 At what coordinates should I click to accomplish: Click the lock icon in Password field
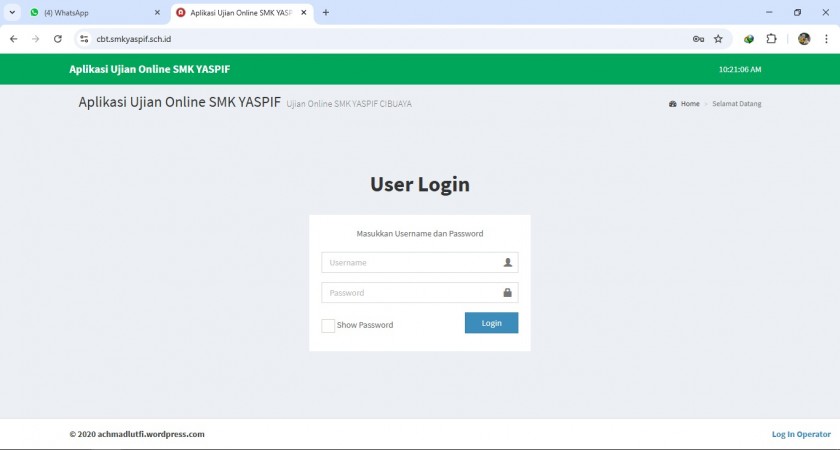click(507, 292)
